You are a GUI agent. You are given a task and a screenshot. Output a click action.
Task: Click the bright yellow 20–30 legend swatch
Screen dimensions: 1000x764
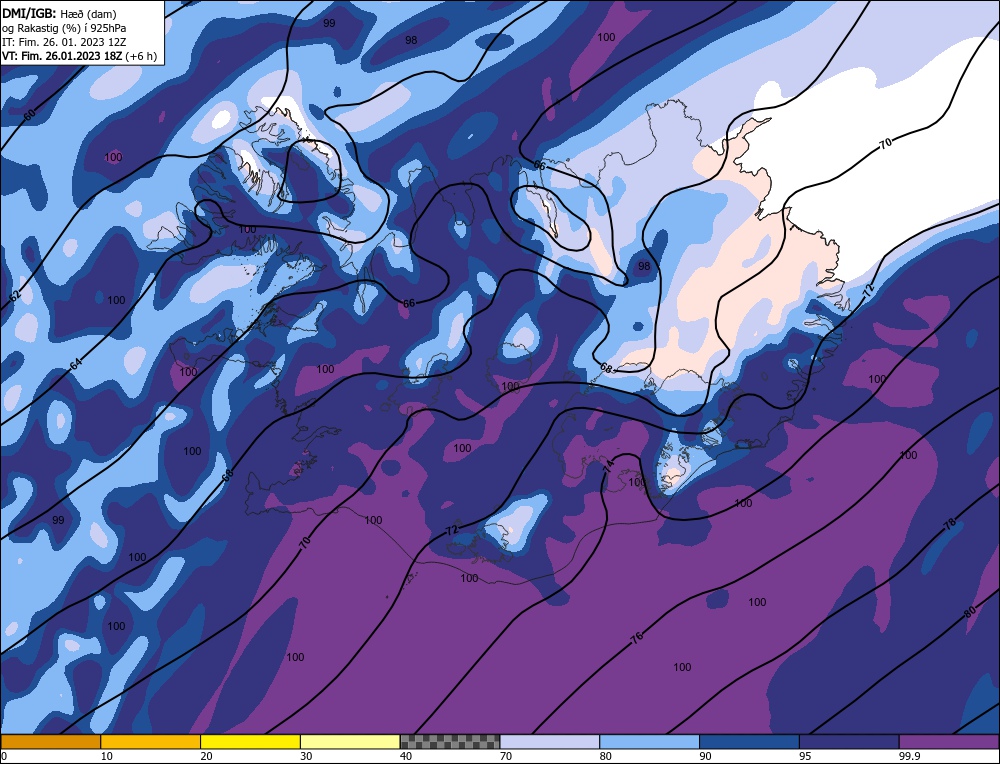[x=250, y=741]
